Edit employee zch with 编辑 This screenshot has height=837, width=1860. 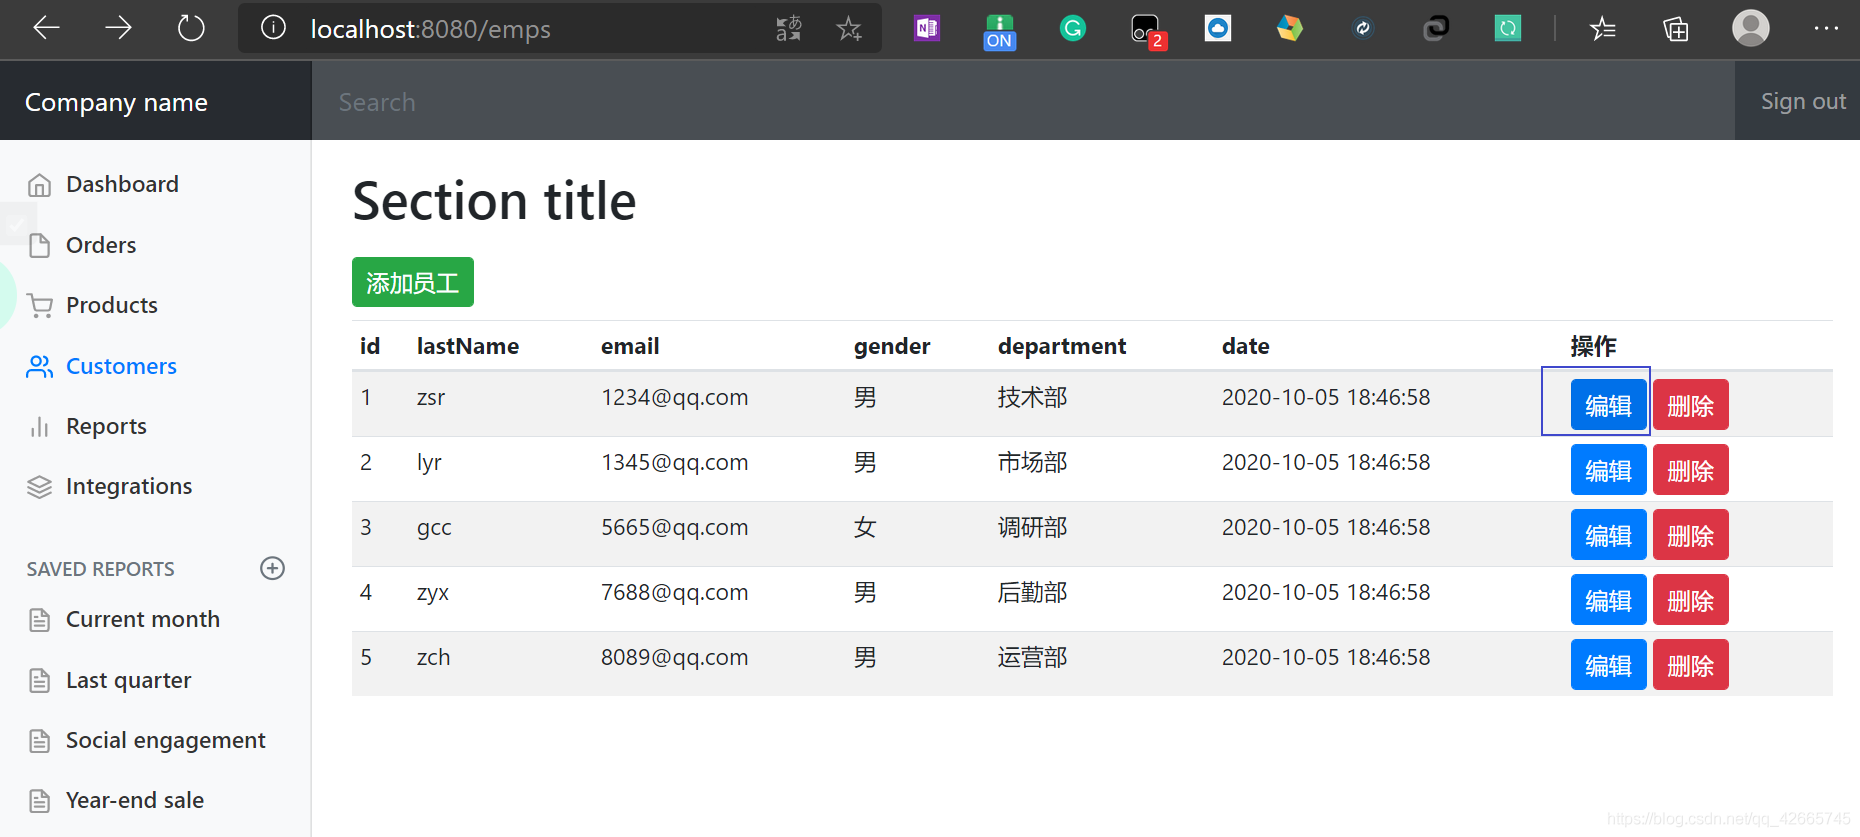(1608, 665)
